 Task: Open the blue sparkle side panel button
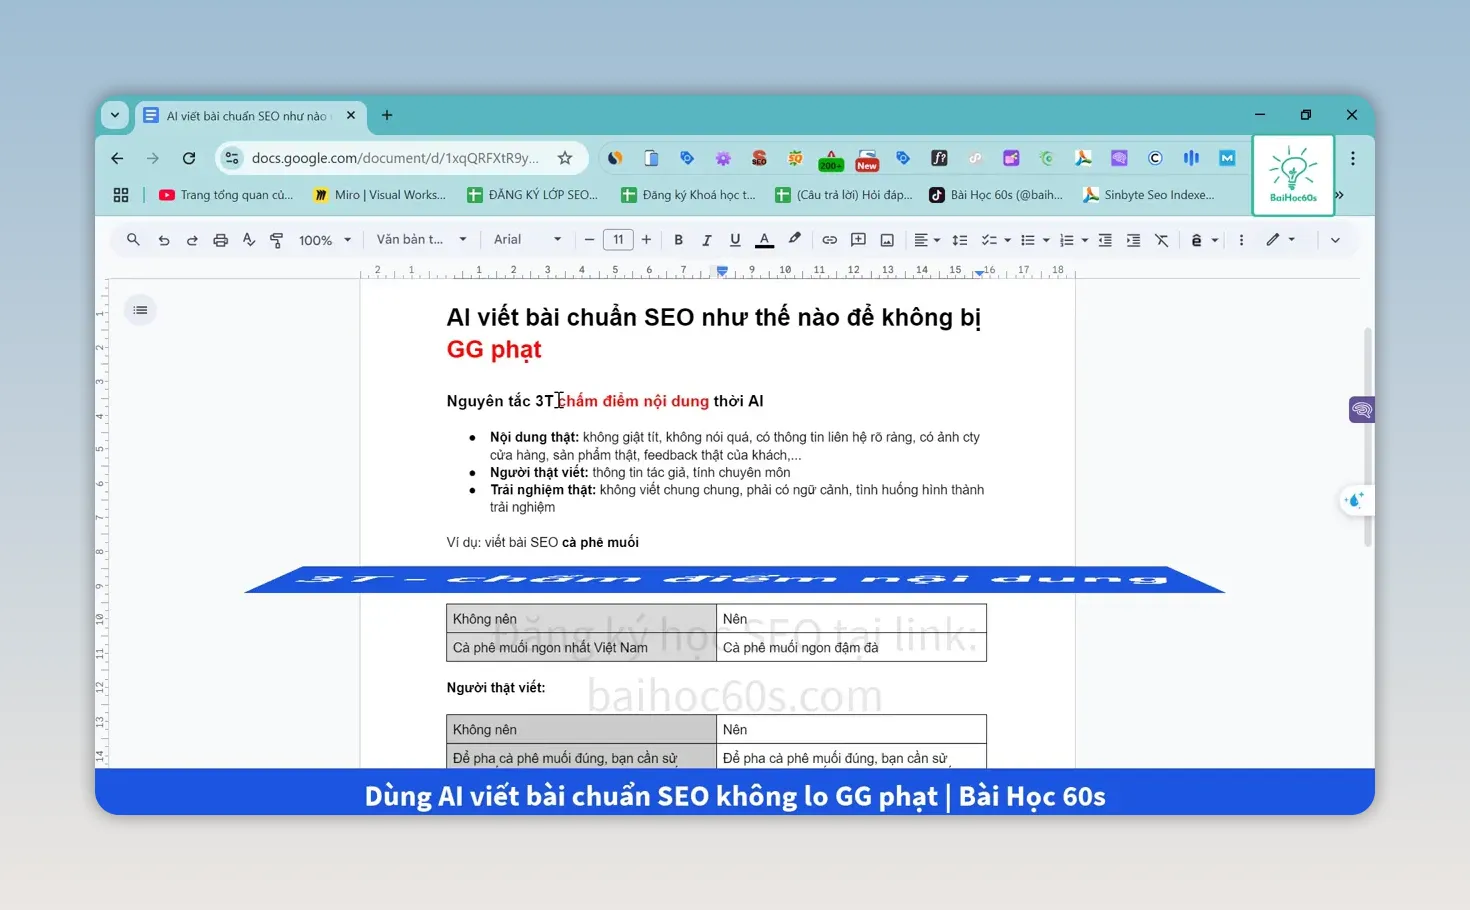(x=1356, y=500)
